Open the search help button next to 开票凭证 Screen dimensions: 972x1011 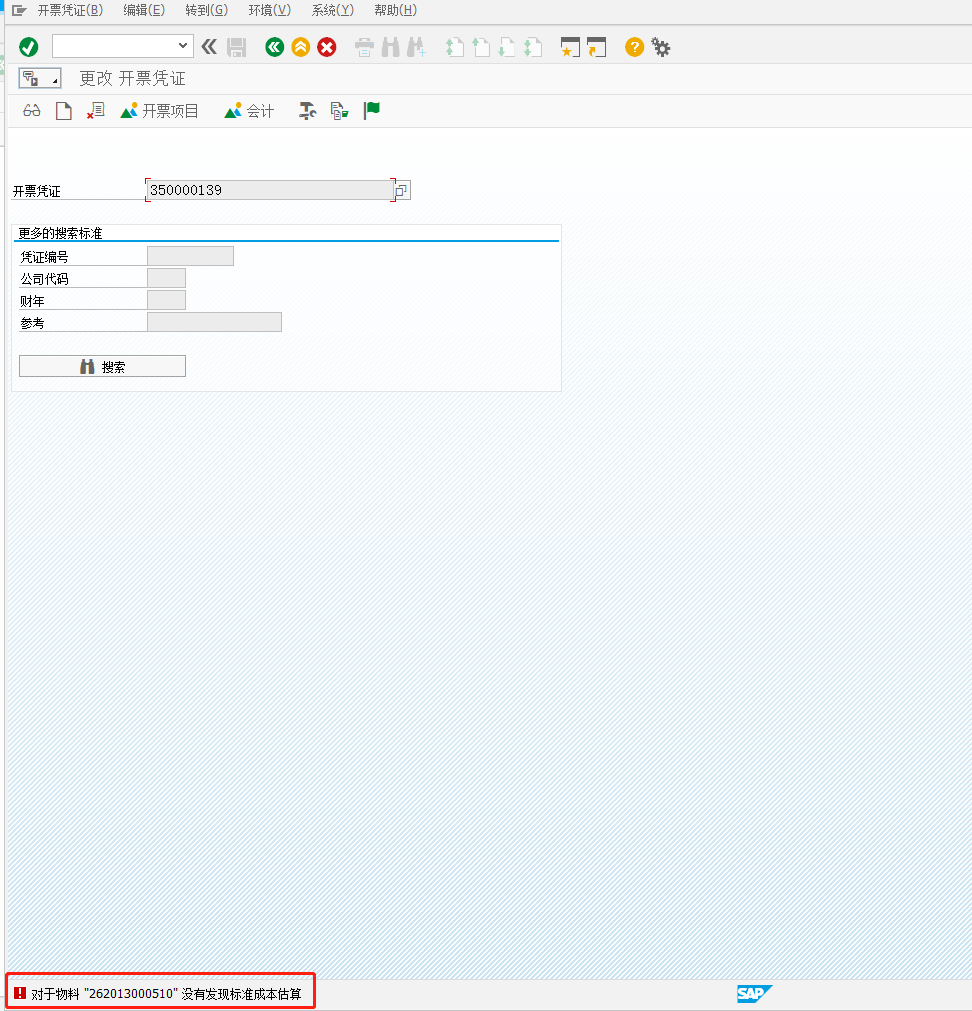pos(402,190)
